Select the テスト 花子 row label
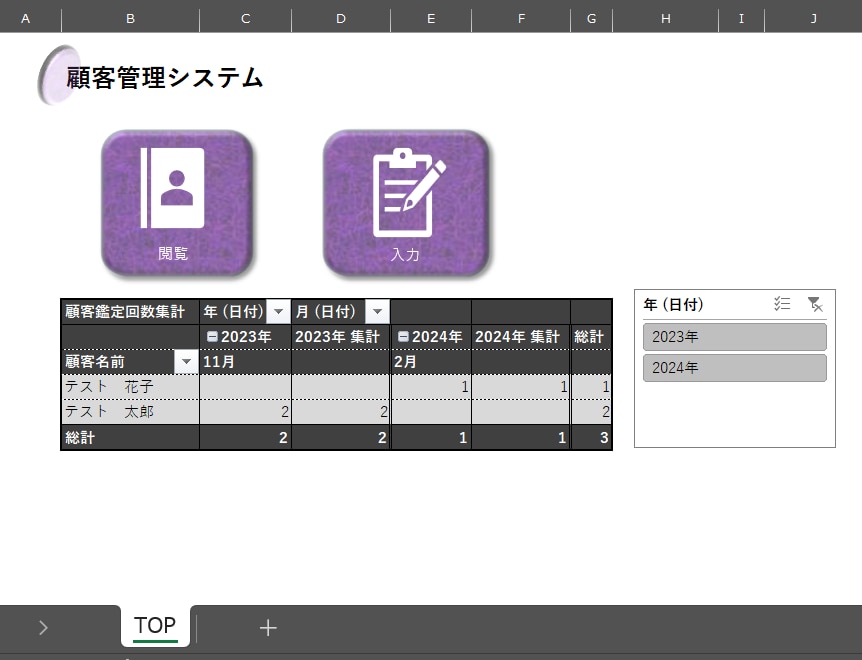 [x=130, y=387]
